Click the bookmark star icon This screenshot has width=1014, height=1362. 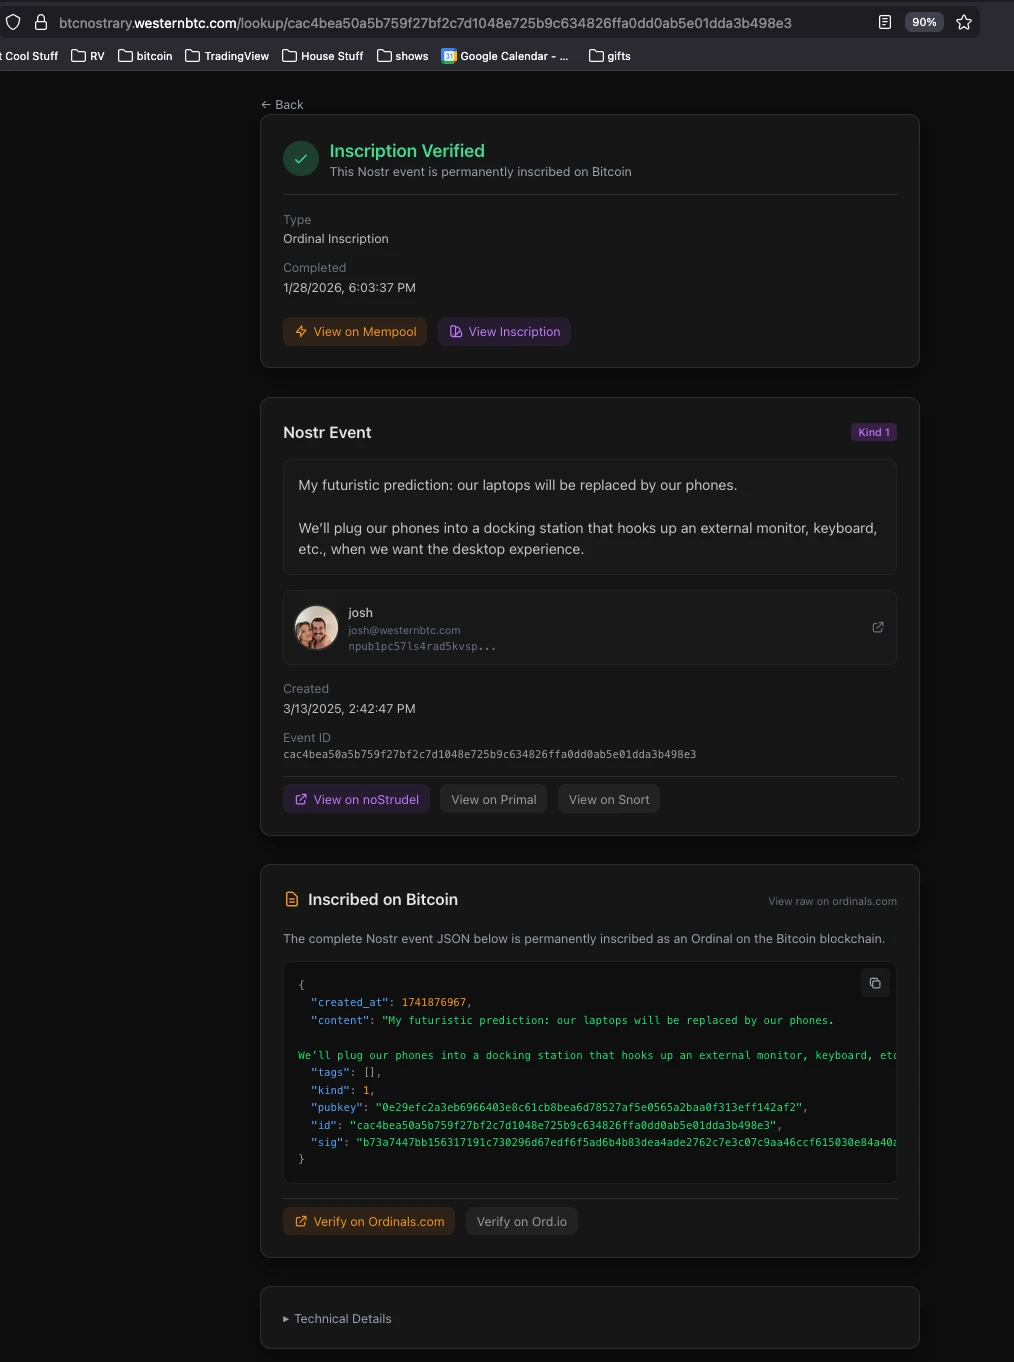coord(964,22)
